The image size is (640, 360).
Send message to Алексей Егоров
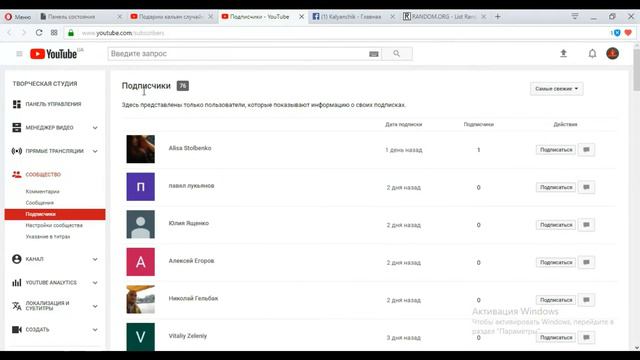[x=587, y=262]
